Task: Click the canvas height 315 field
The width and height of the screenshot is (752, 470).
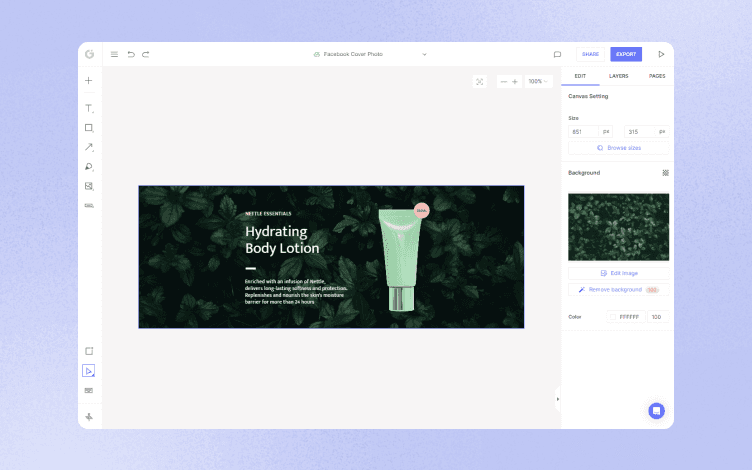Action: (640, 131)
